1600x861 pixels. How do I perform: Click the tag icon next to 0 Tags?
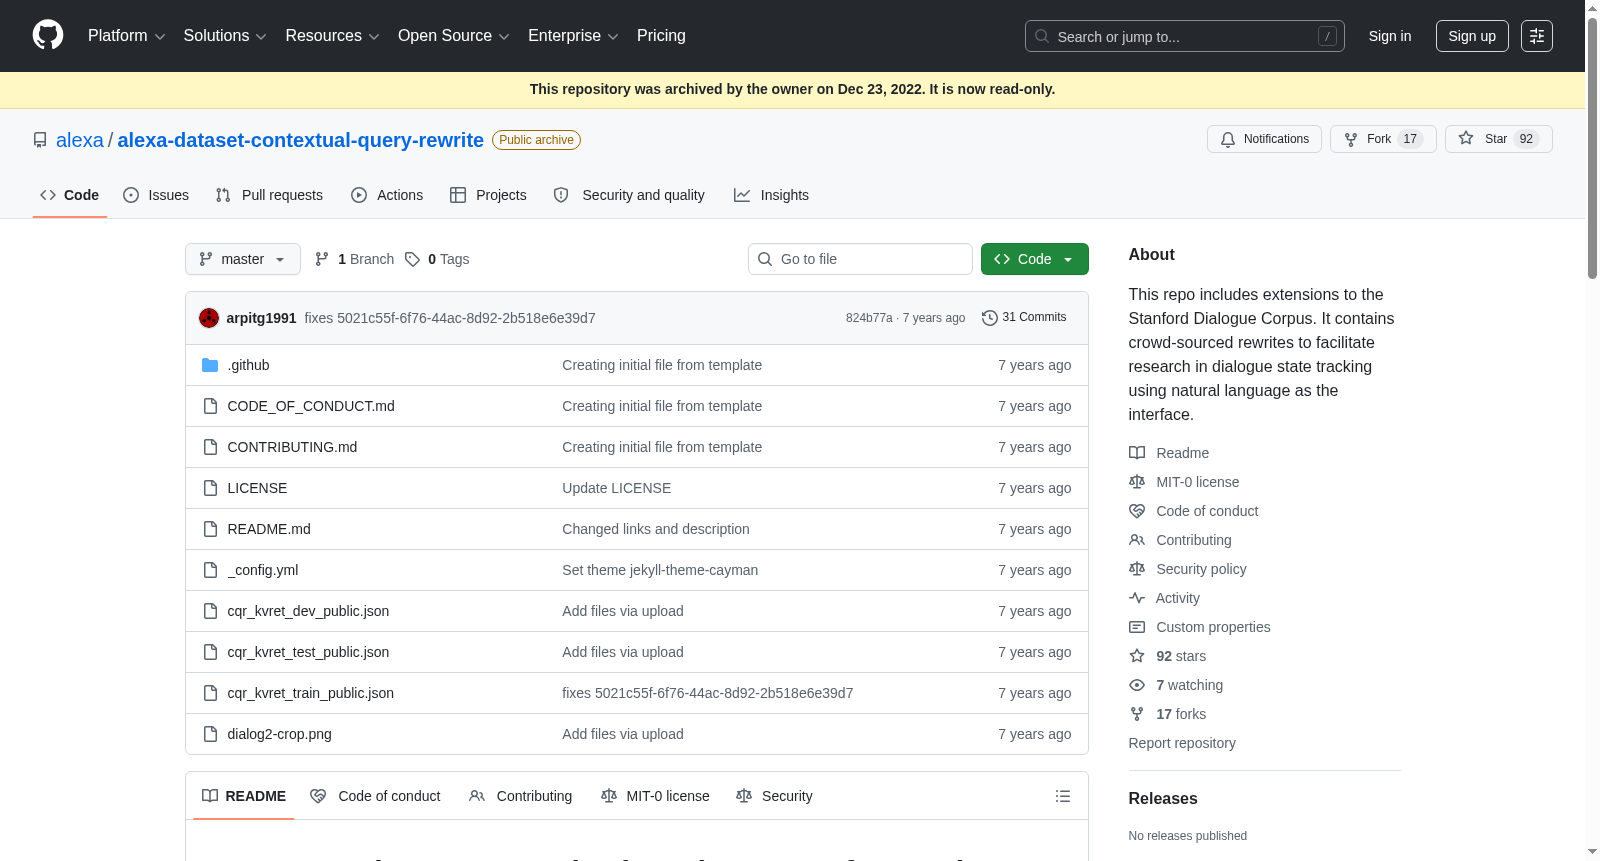coord(412,259)
